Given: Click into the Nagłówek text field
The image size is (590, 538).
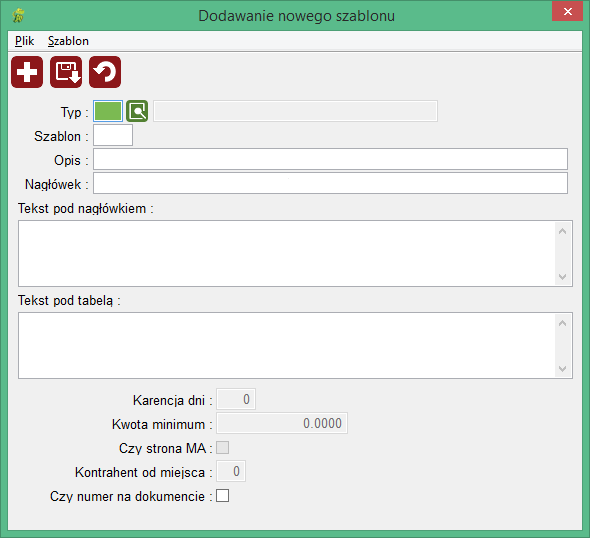Looking at the screenshot, I should pos(330,183).
